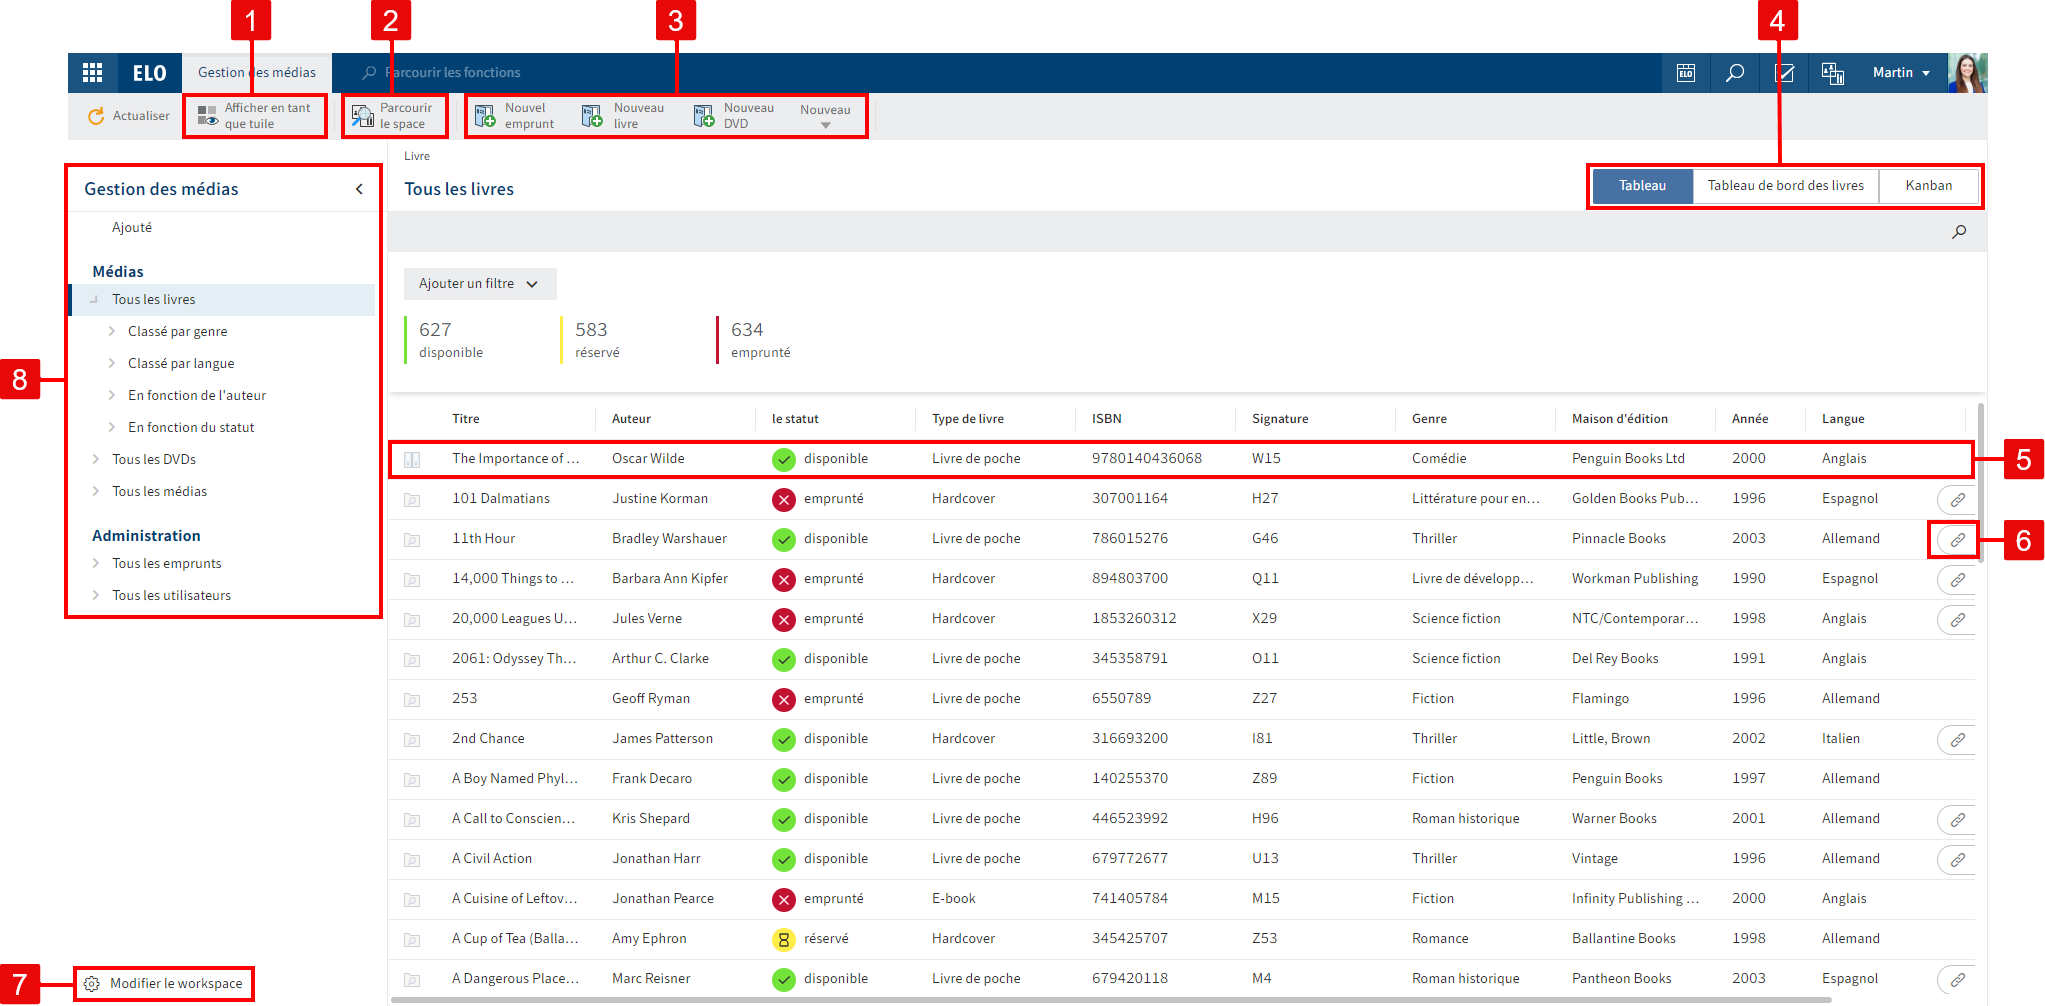Switch to Tableau de bord des livres
This screenshot has height=1006, width=2045.
pos(1785,186)
